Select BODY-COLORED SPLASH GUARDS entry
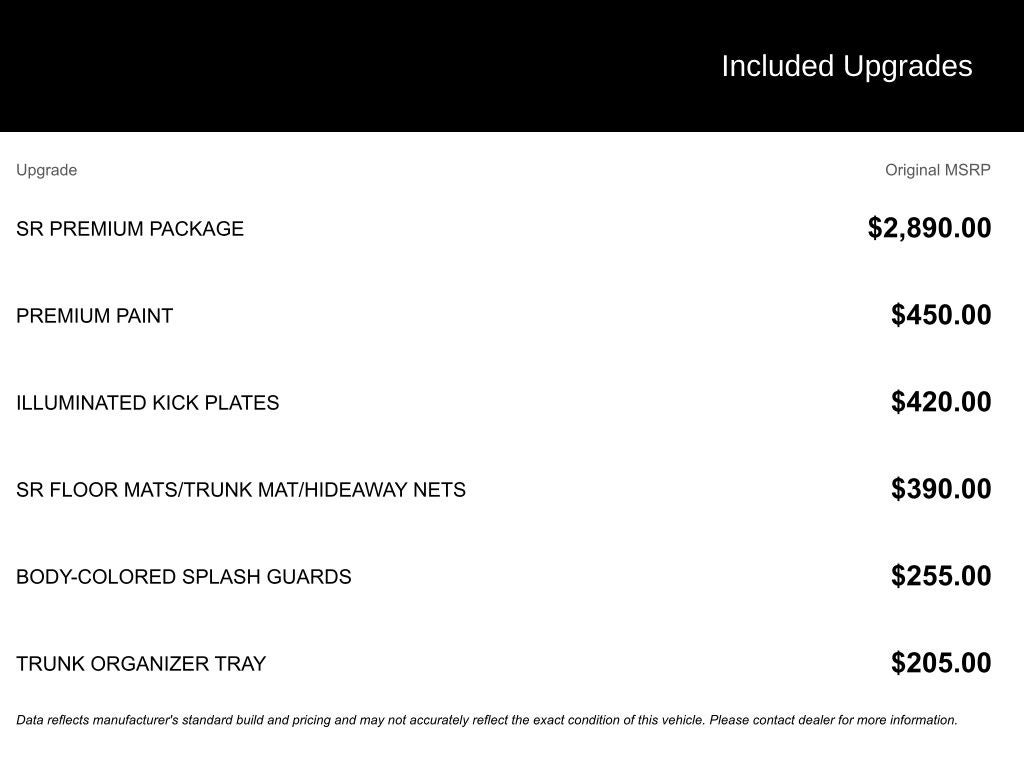 coord(184,577)
